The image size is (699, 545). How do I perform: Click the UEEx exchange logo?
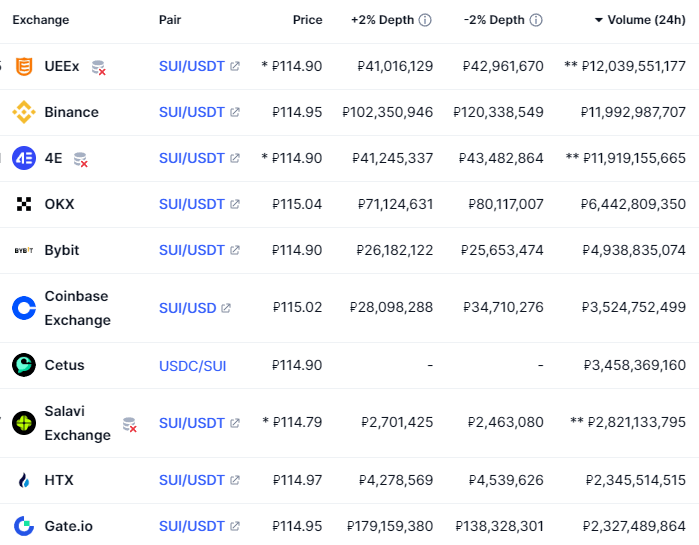(x=23, y=66)
